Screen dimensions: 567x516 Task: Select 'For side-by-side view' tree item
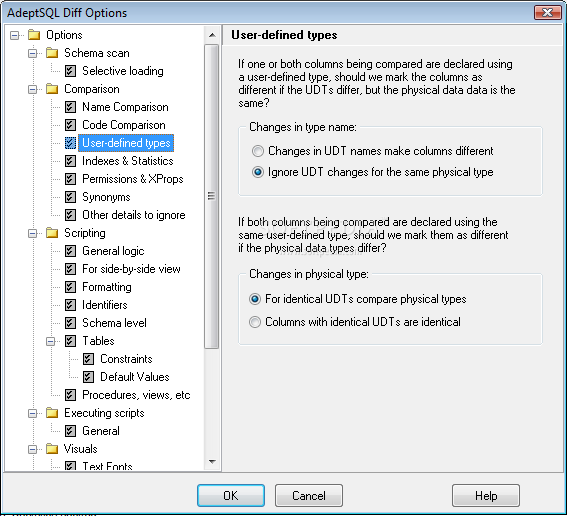pyautogui.click(x=131, y=269)
